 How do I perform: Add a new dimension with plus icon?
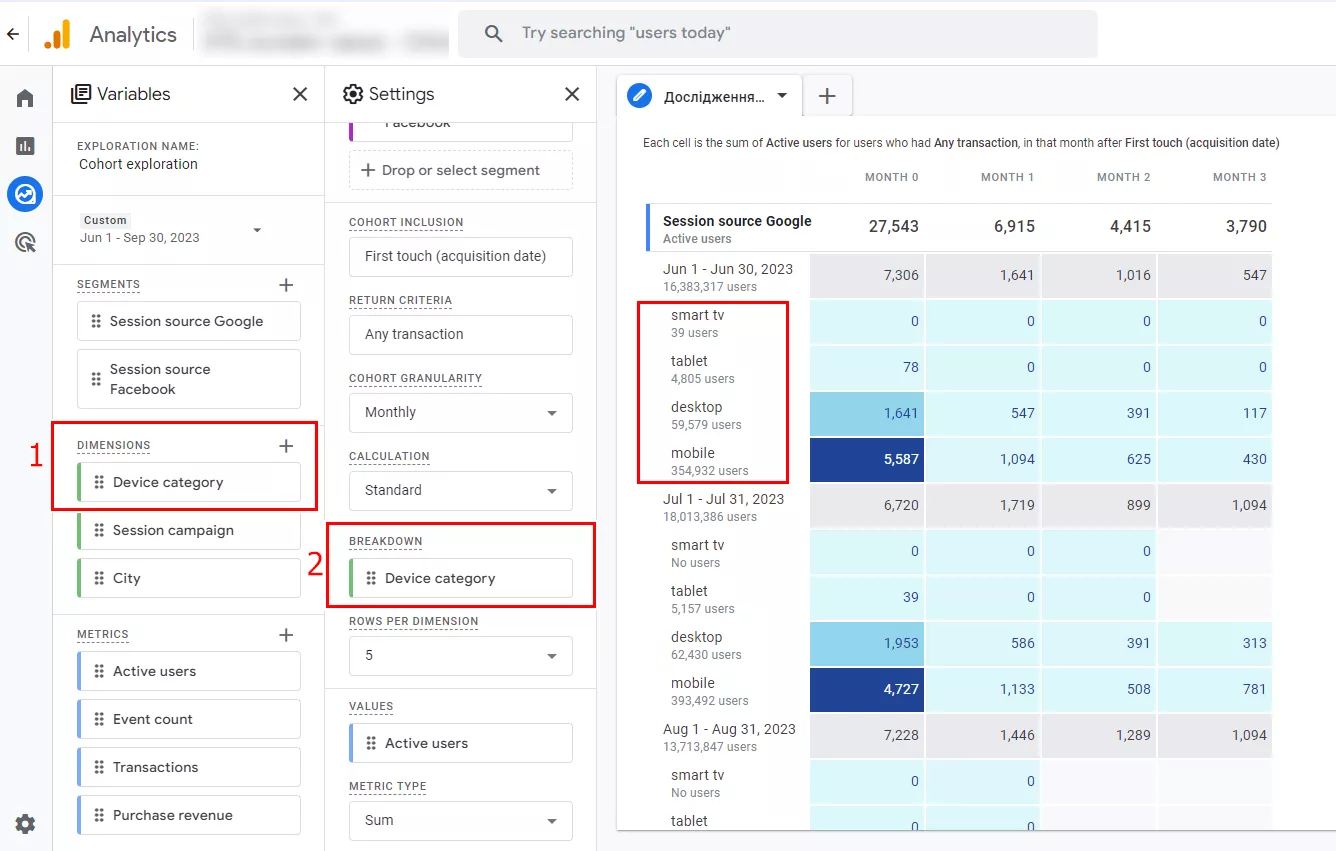[x=286, y=446]
